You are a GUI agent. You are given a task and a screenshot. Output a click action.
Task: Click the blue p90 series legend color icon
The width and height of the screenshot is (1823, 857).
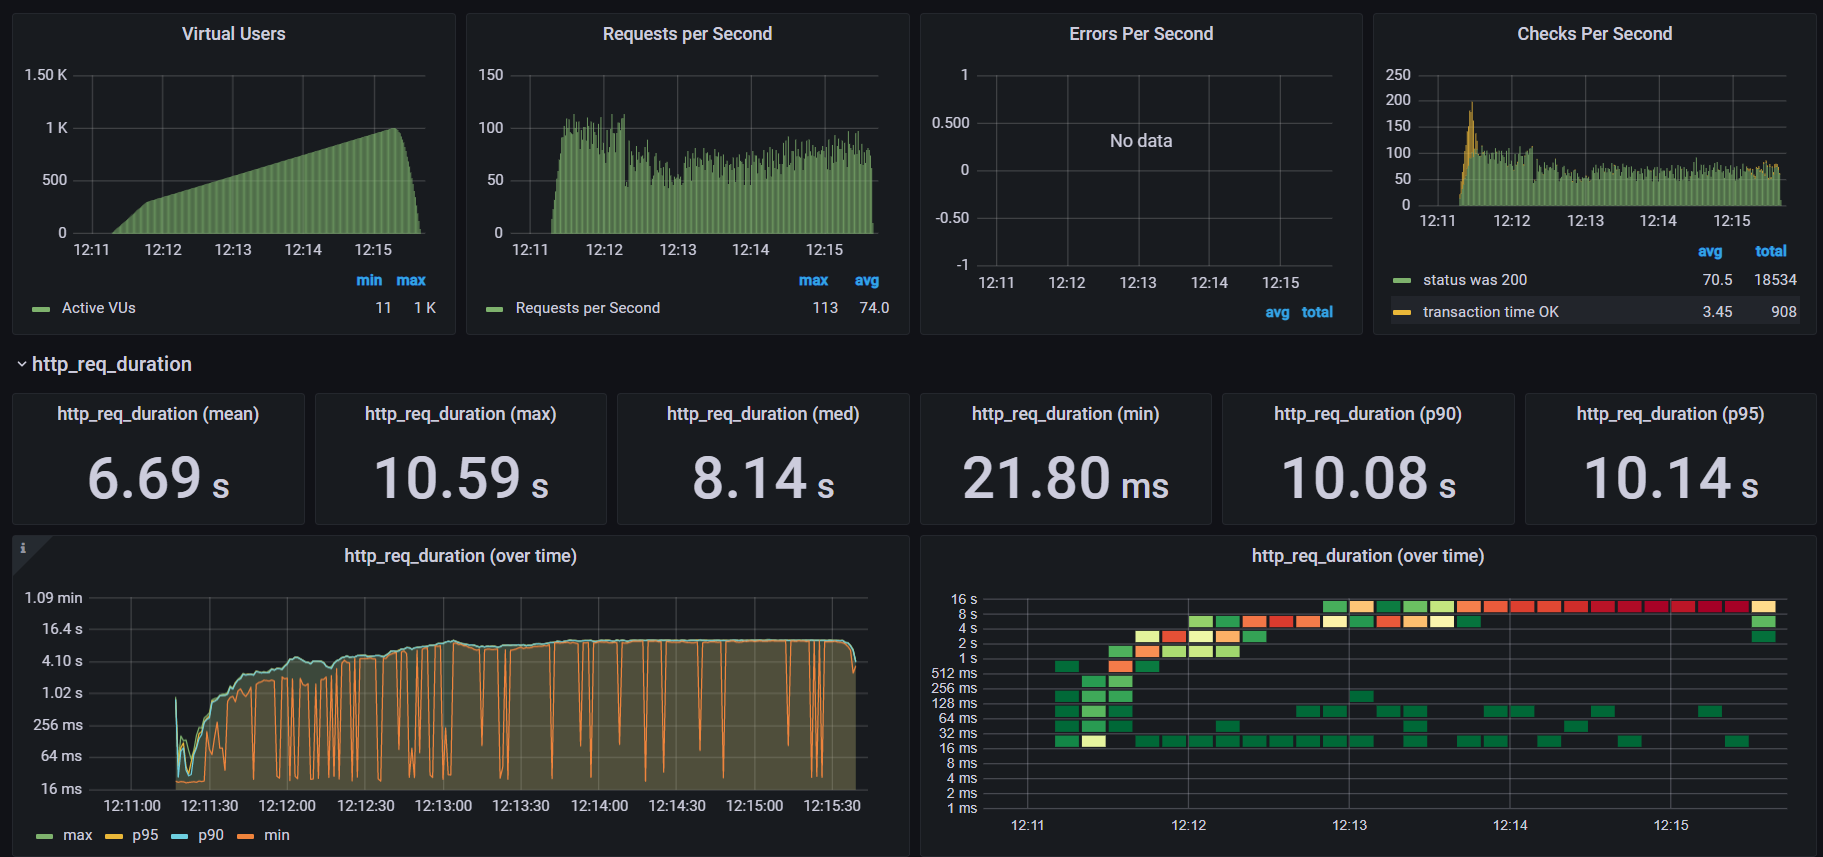[x=180, y=836]
